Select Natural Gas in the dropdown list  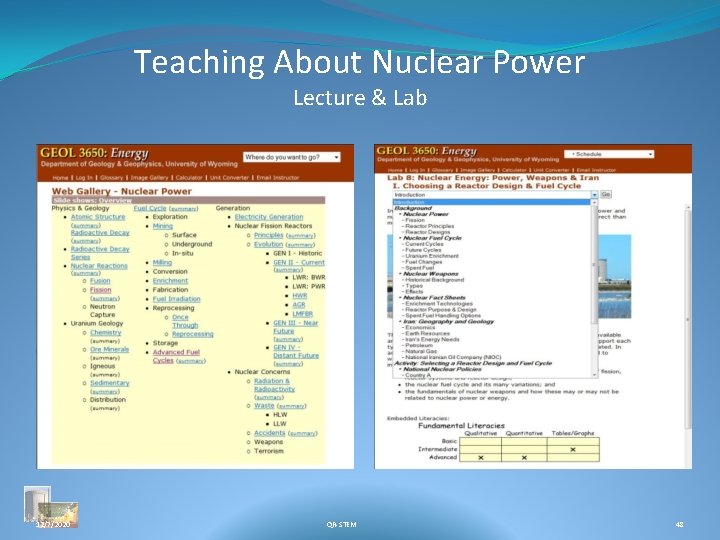[x=421, y=351]
